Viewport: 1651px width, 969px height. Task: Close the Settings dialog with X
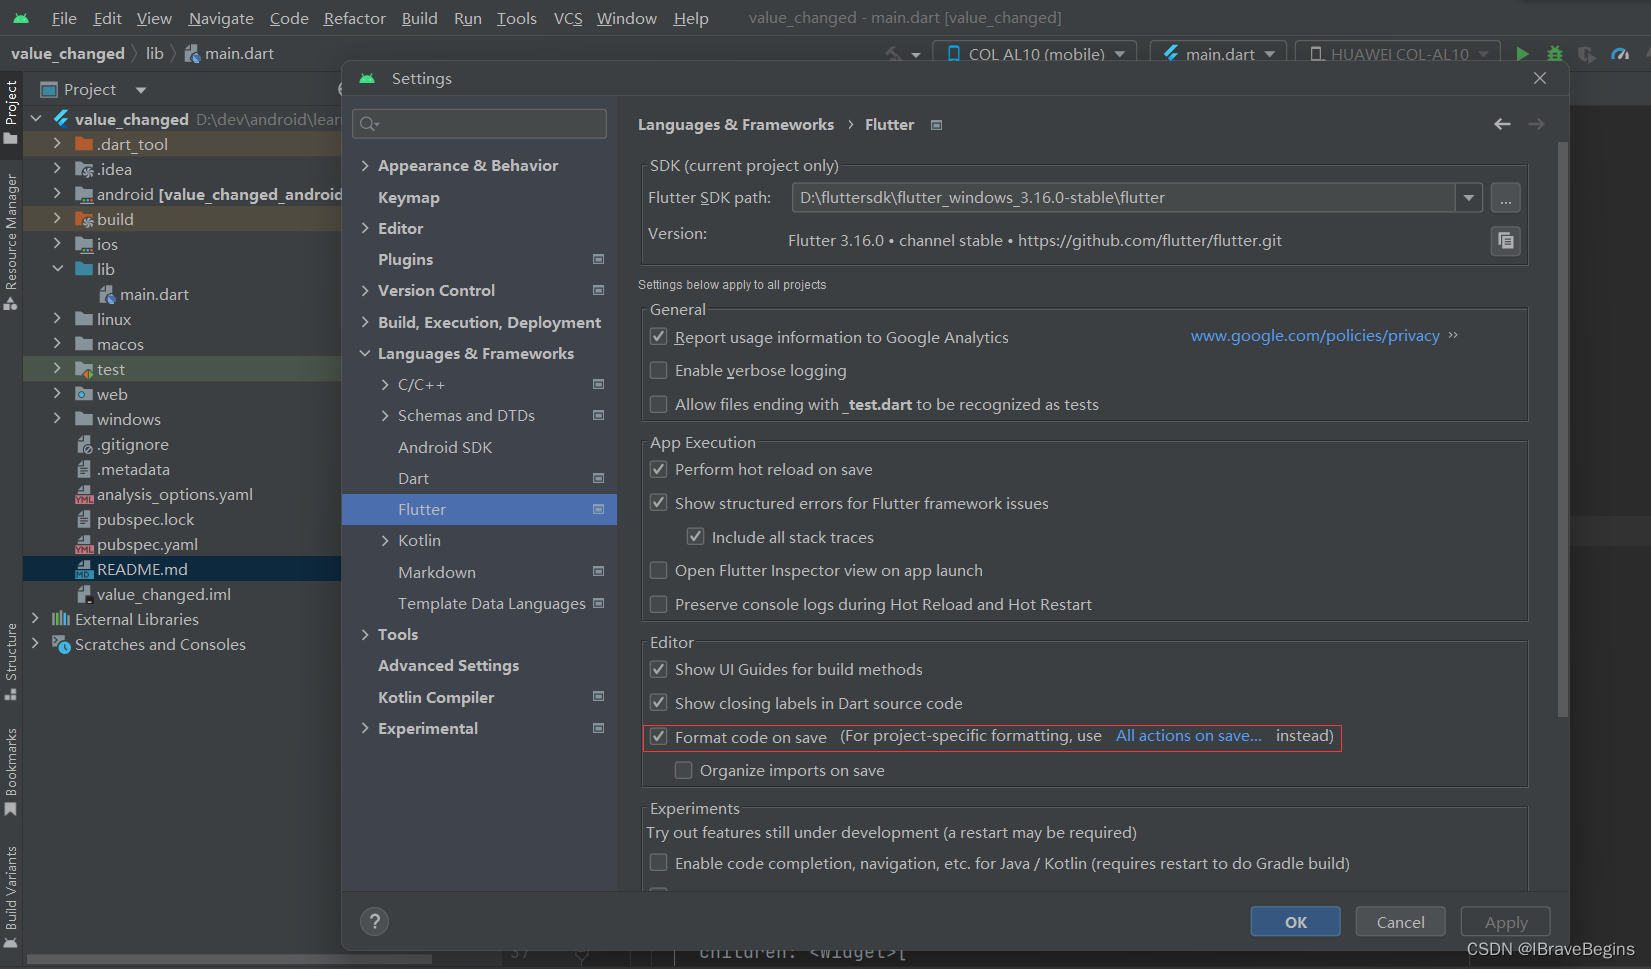click(1540, 78)
